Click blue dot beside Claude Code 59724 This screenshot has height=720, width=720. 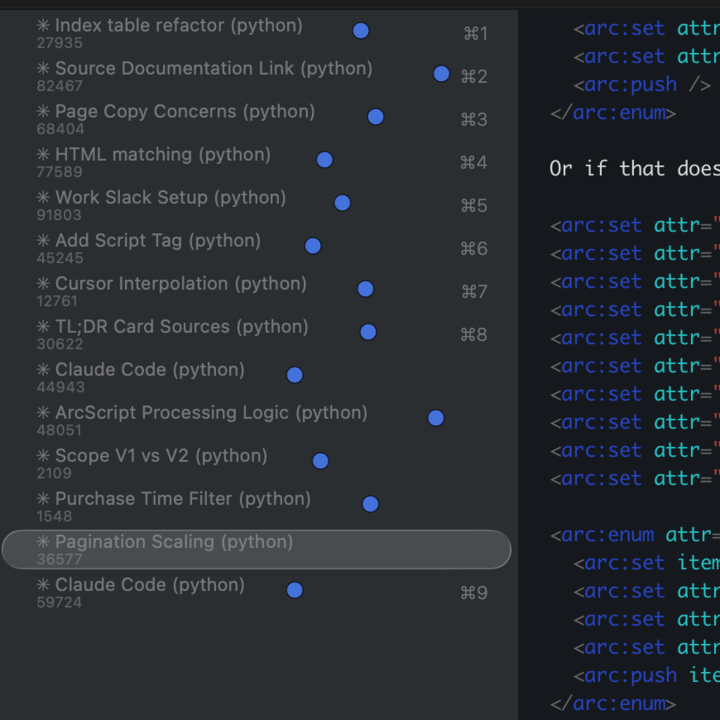tap(295, 590)
